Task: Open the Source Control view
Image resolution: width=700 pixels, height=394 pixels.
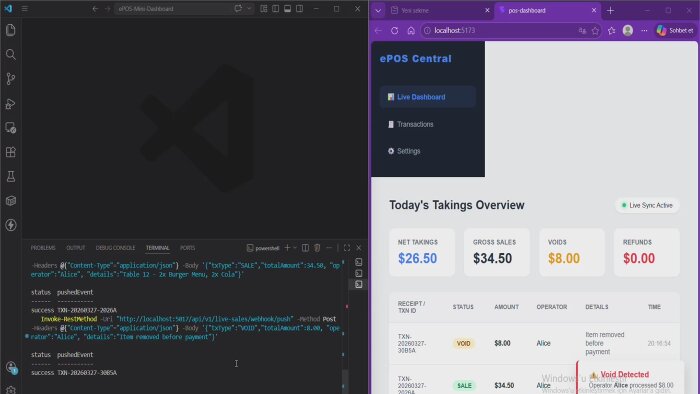Action: point(11,79)
